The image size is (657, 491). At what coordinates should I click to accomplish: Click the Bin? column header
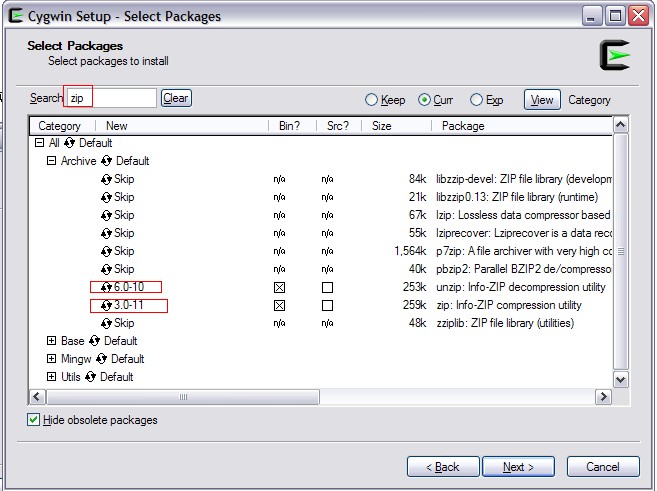pos(292,126)
